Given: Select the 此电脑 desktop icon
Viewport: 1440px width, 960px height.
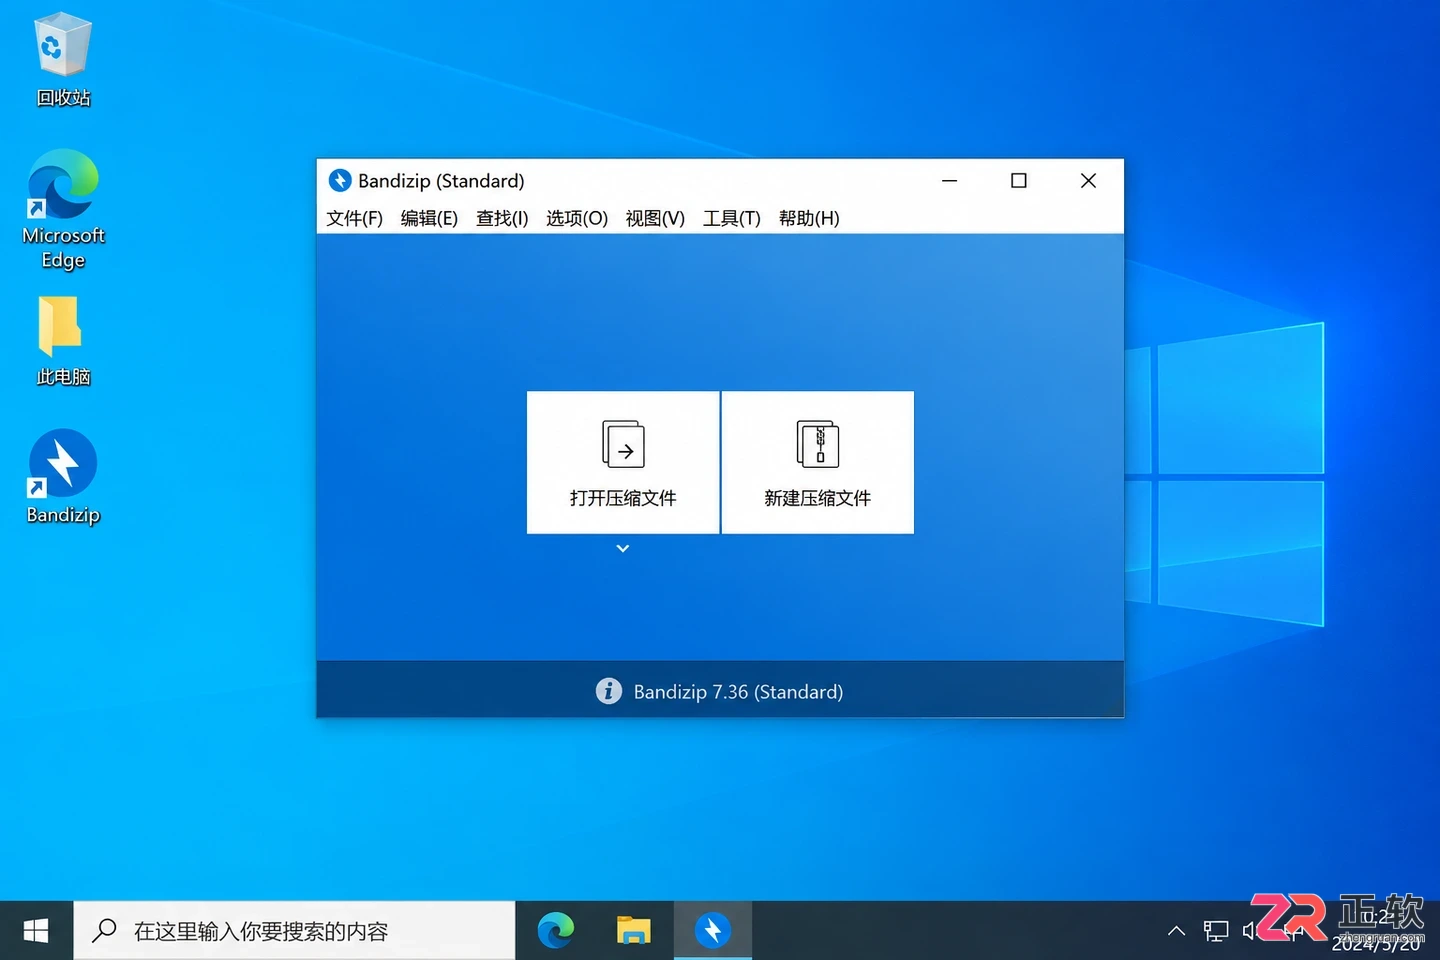Looking at the screenshot, I should tap(63, 342).
